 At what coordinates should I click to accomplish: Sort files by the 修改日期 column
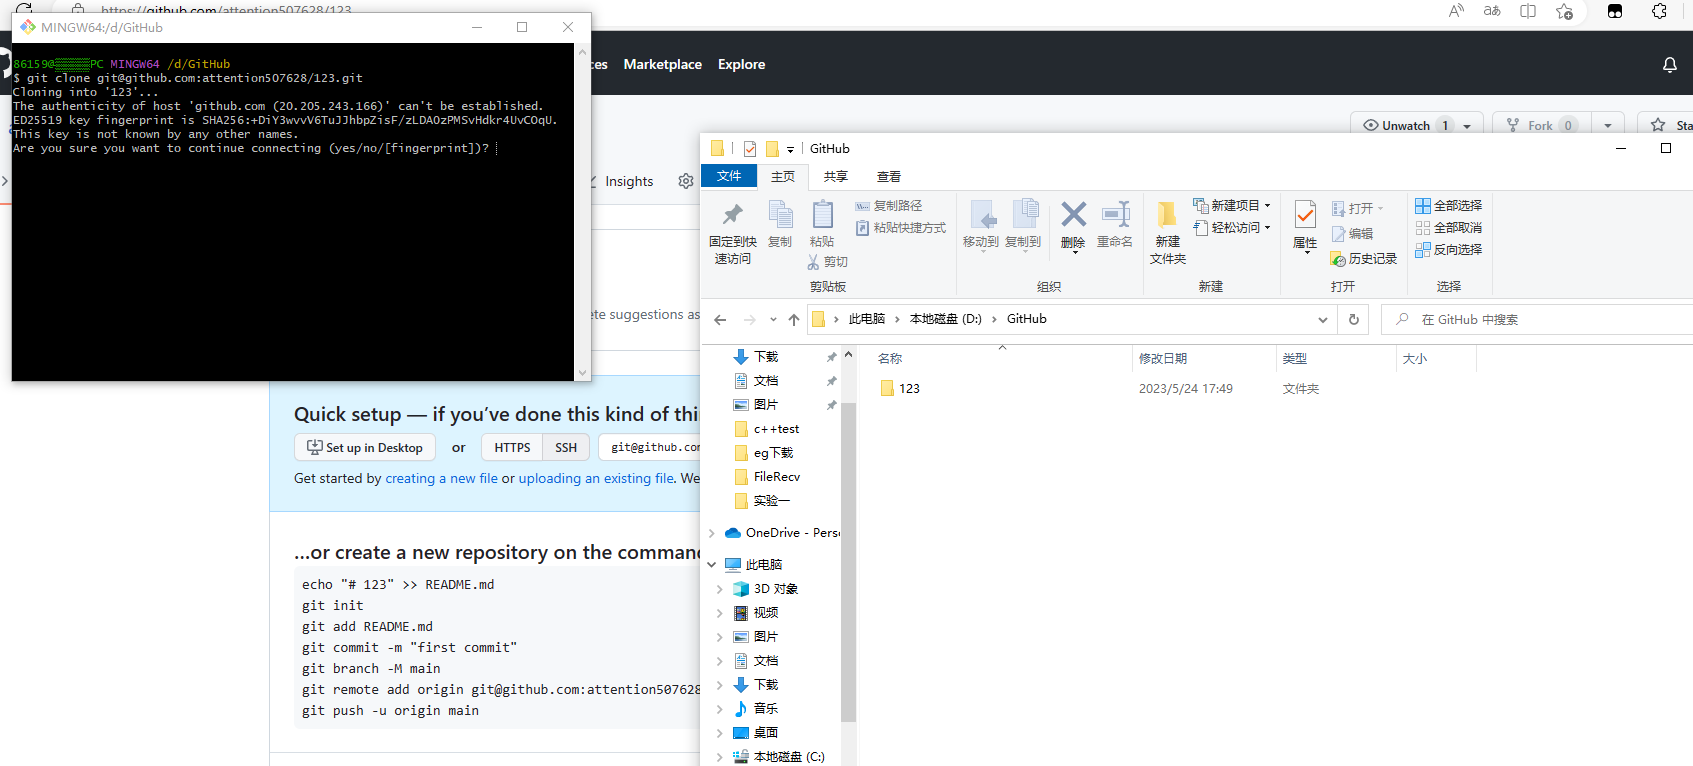coord(1204,359)
